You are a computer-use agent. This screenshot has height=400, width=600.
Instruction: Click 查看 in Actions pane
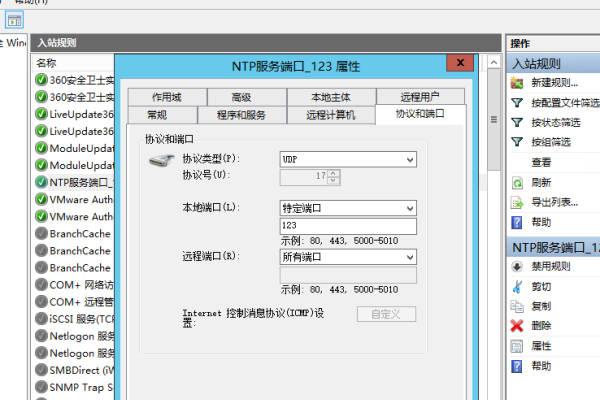[x=541, y=162]
